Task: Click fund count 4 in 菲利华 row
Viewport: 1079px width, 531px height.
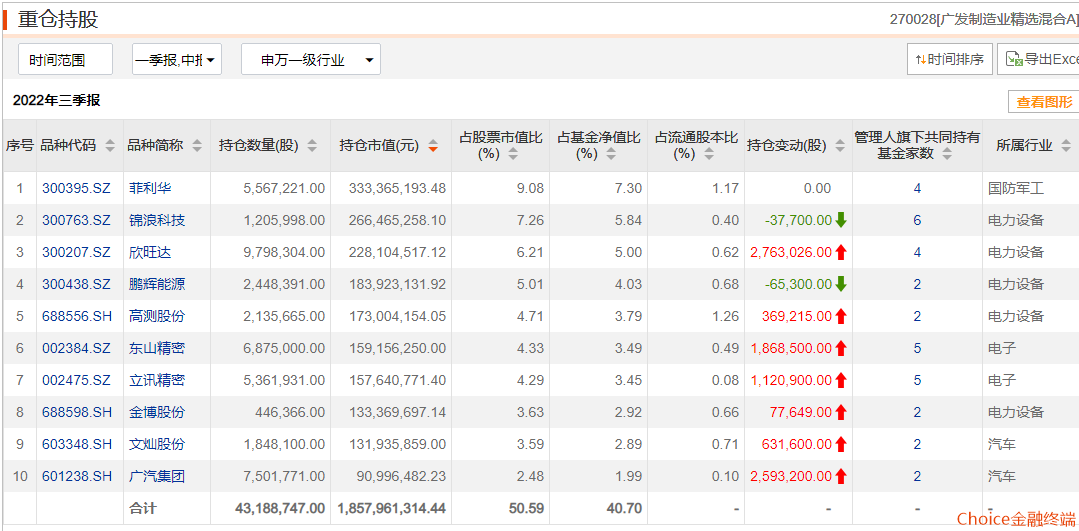Action: (917, 188)
